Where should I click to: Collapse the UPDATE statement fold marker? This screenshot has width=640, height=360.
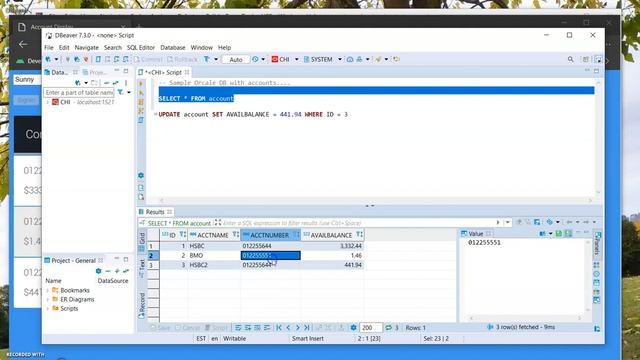155,114
